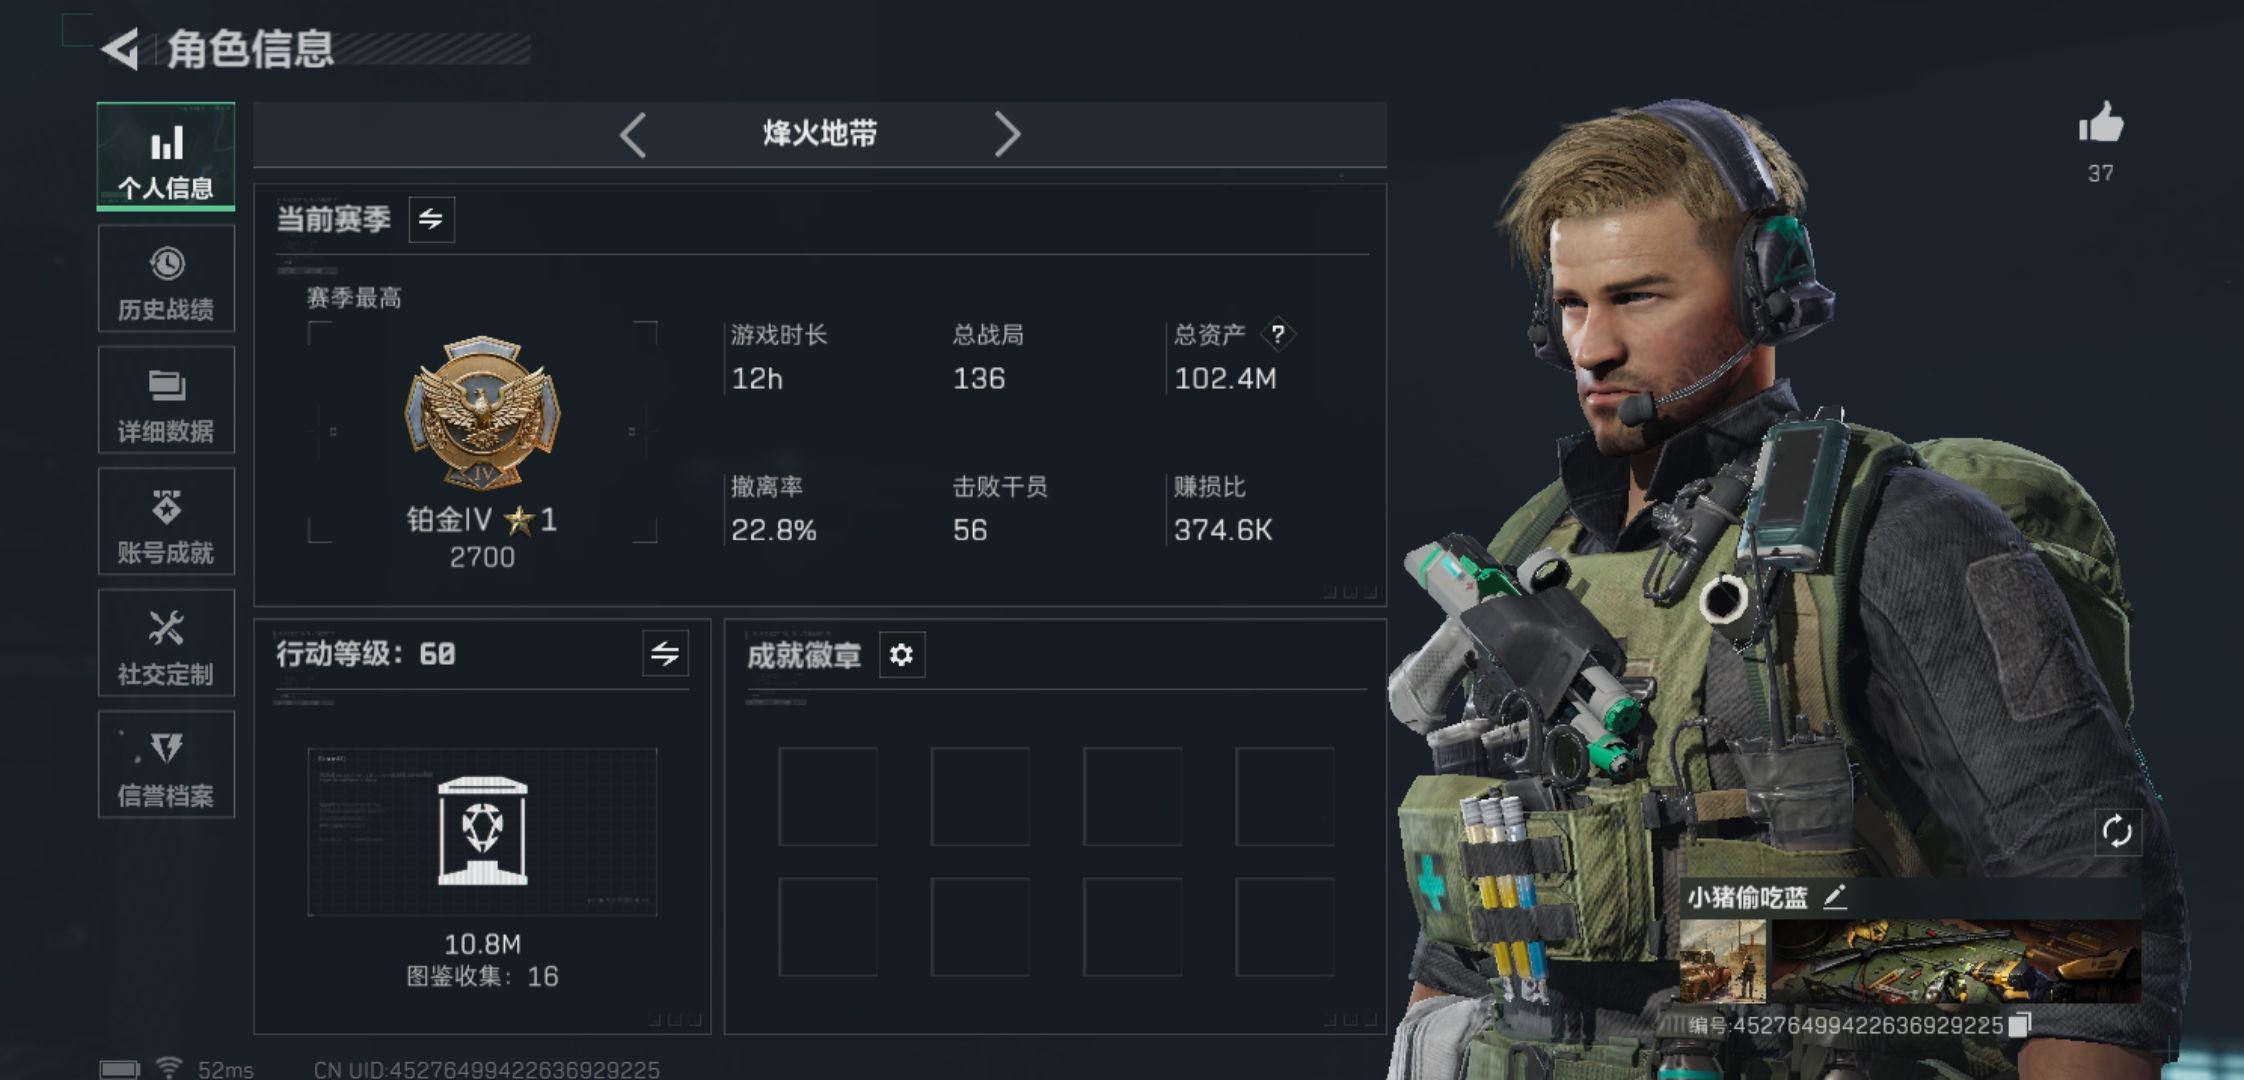The height and width of the screenshot is (1080, 2244).
Task: Open the 历史战绩 tab
Action: (166, 278)
